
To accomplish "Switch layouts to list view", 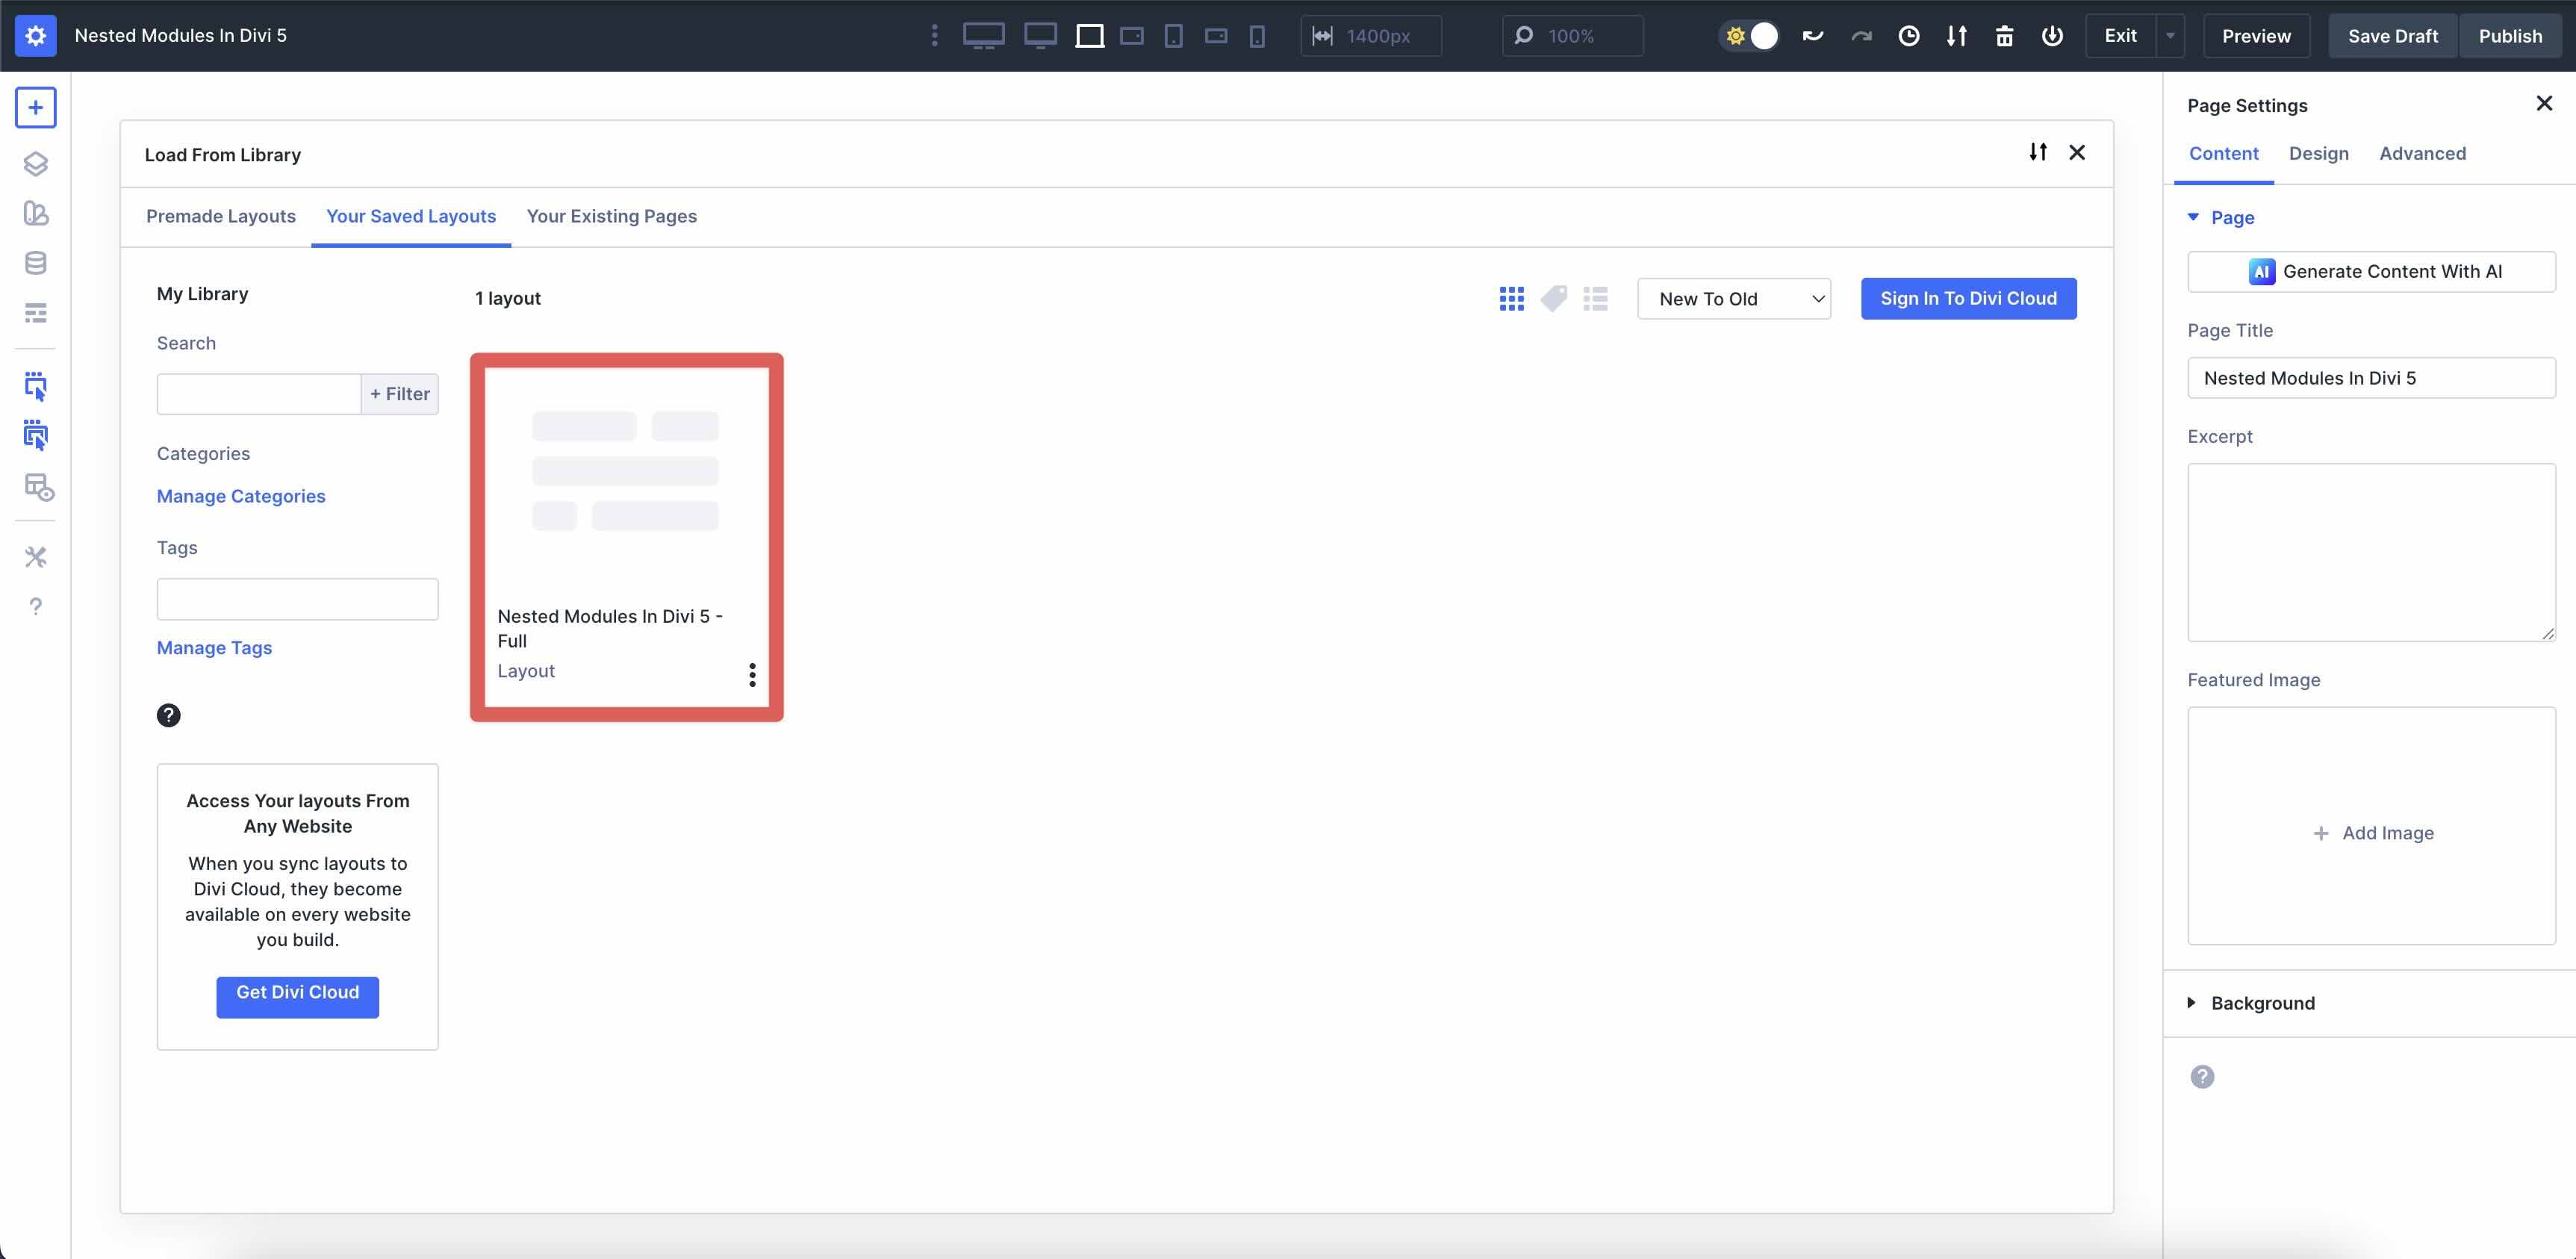I will (1596, 298).
